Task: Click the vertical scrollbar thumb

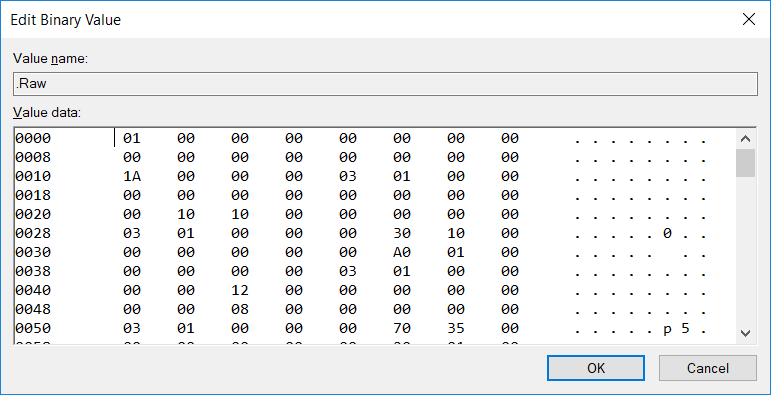Action: tap(745, 163)
